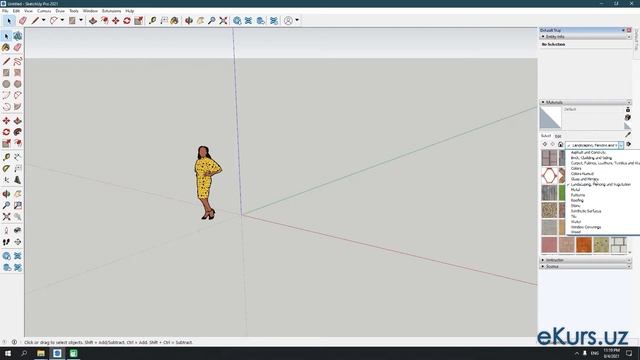The height and width of the screenshot is (360, 640).
Task: Open 3D Warehouse from the top toolbar
Action: point(237,20)
